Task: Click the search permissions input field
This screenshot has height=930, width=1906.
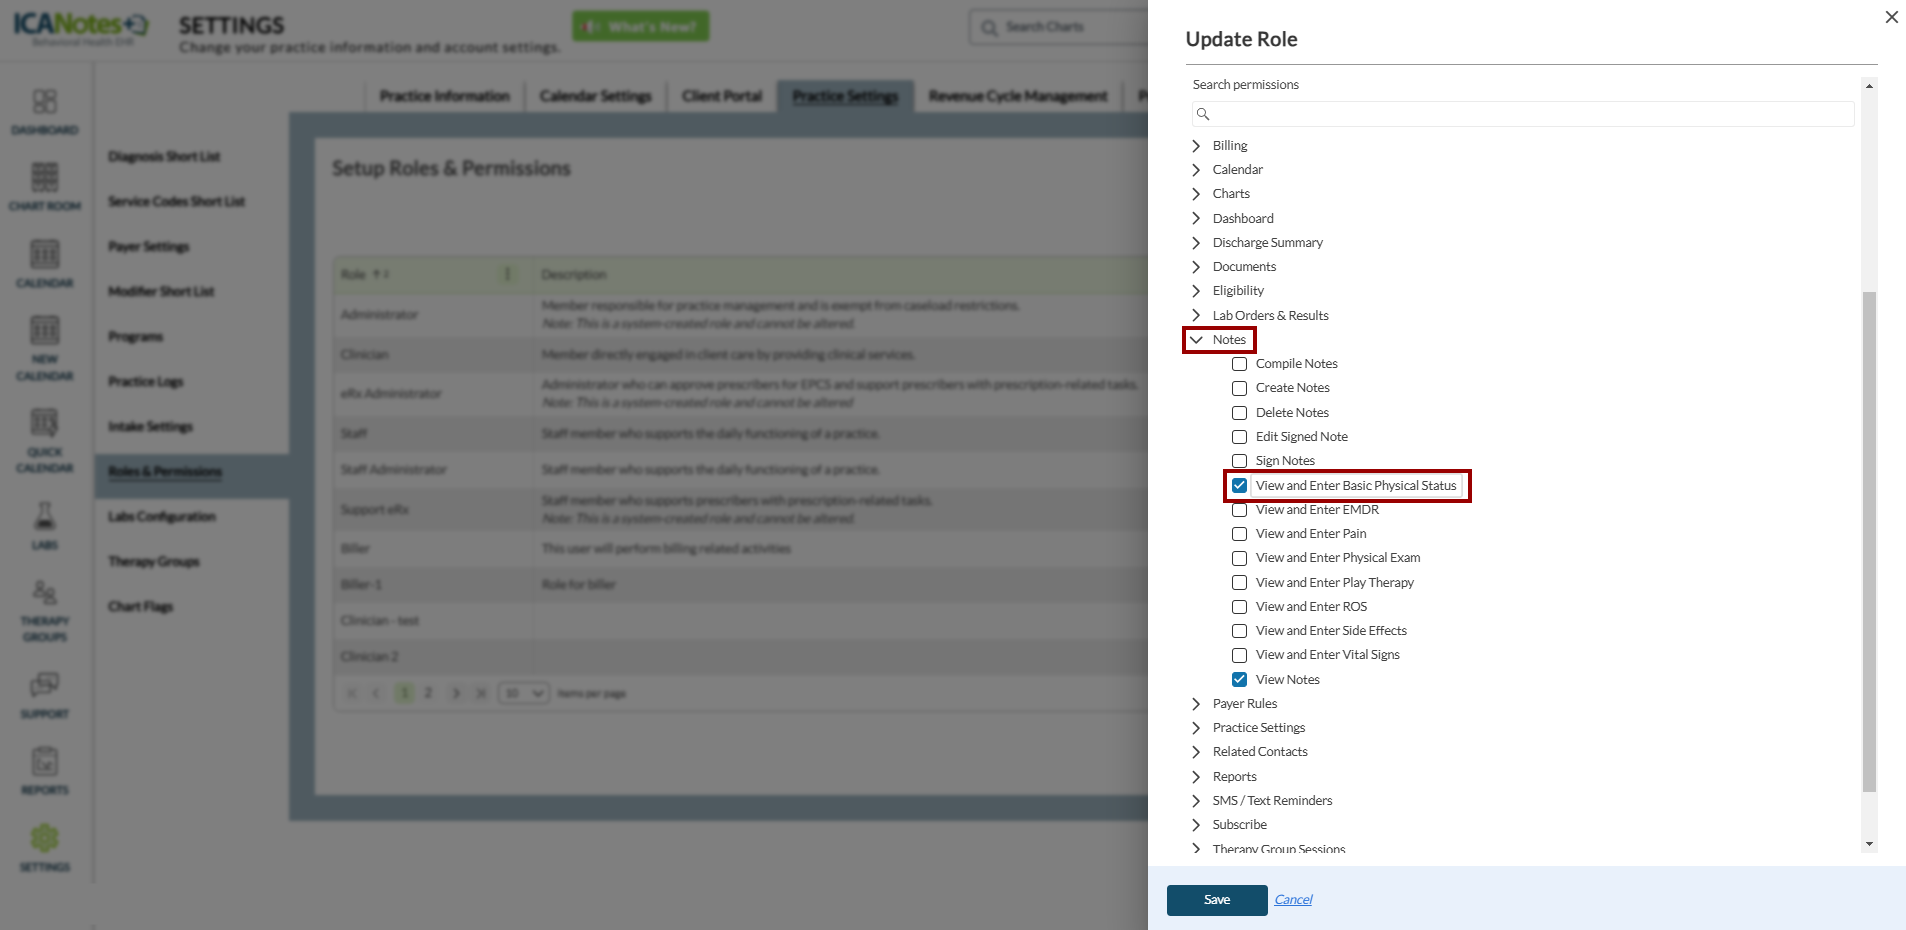Action: click(x=1523, y=114)
